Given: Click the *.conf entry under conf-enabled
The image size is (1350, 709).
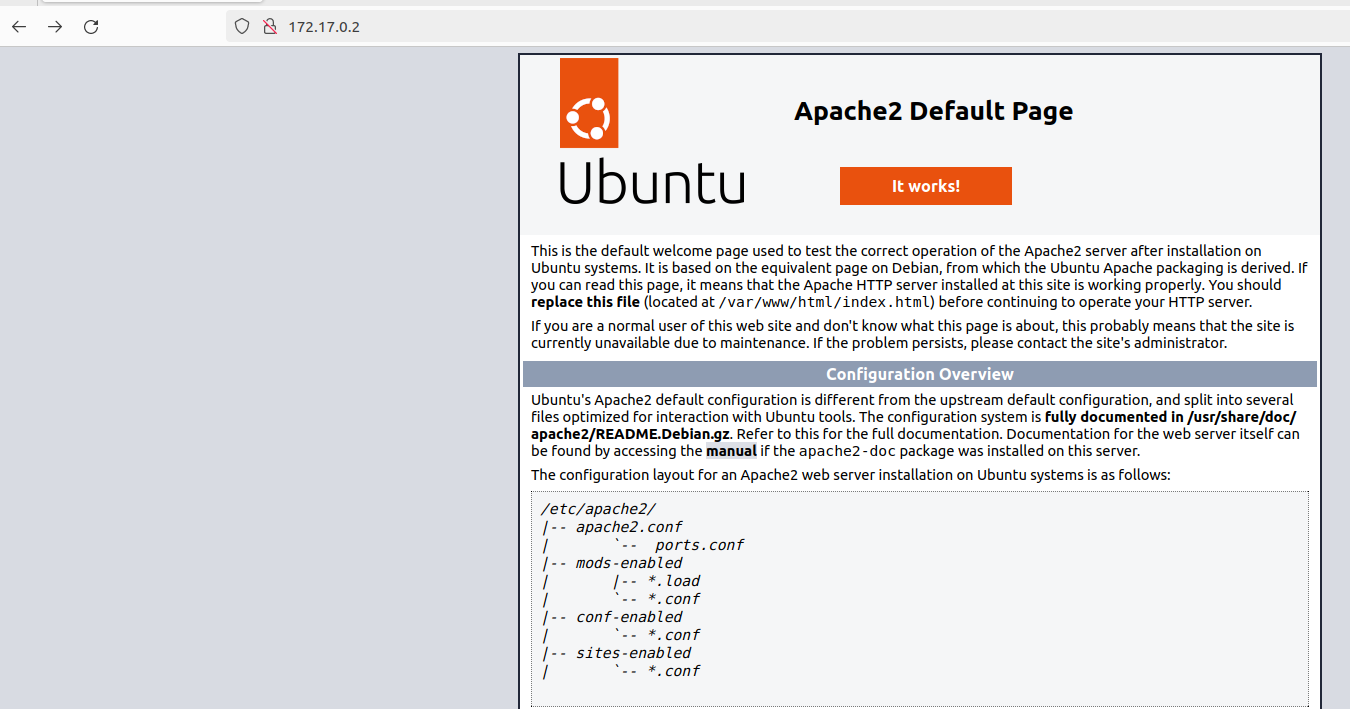Looking at the screenshot, I should [673, 635].
